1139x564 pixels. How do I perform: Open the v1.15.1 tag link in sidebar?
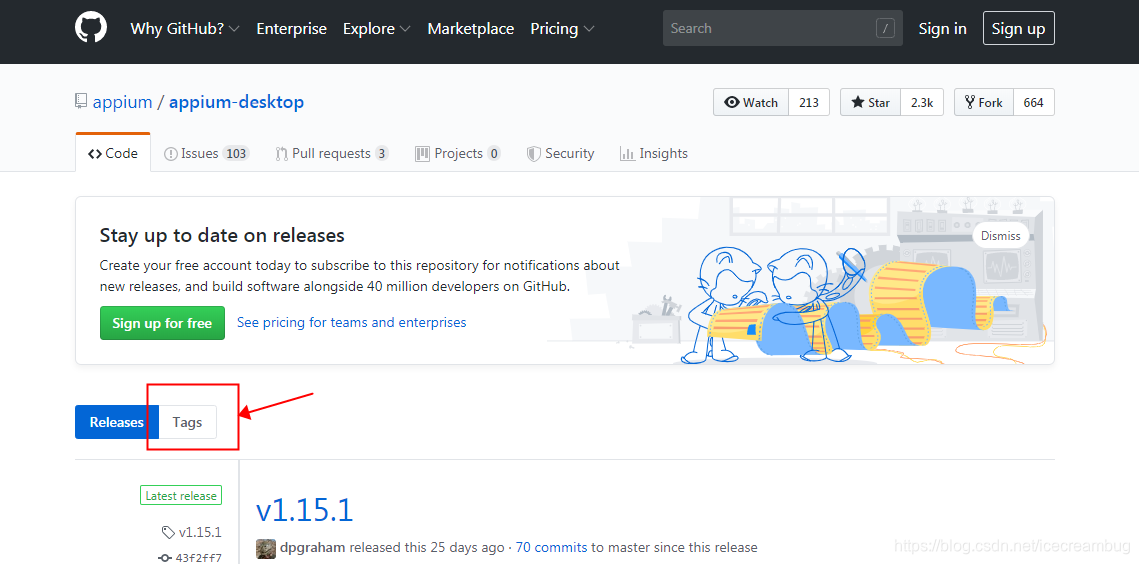[191, 532]
